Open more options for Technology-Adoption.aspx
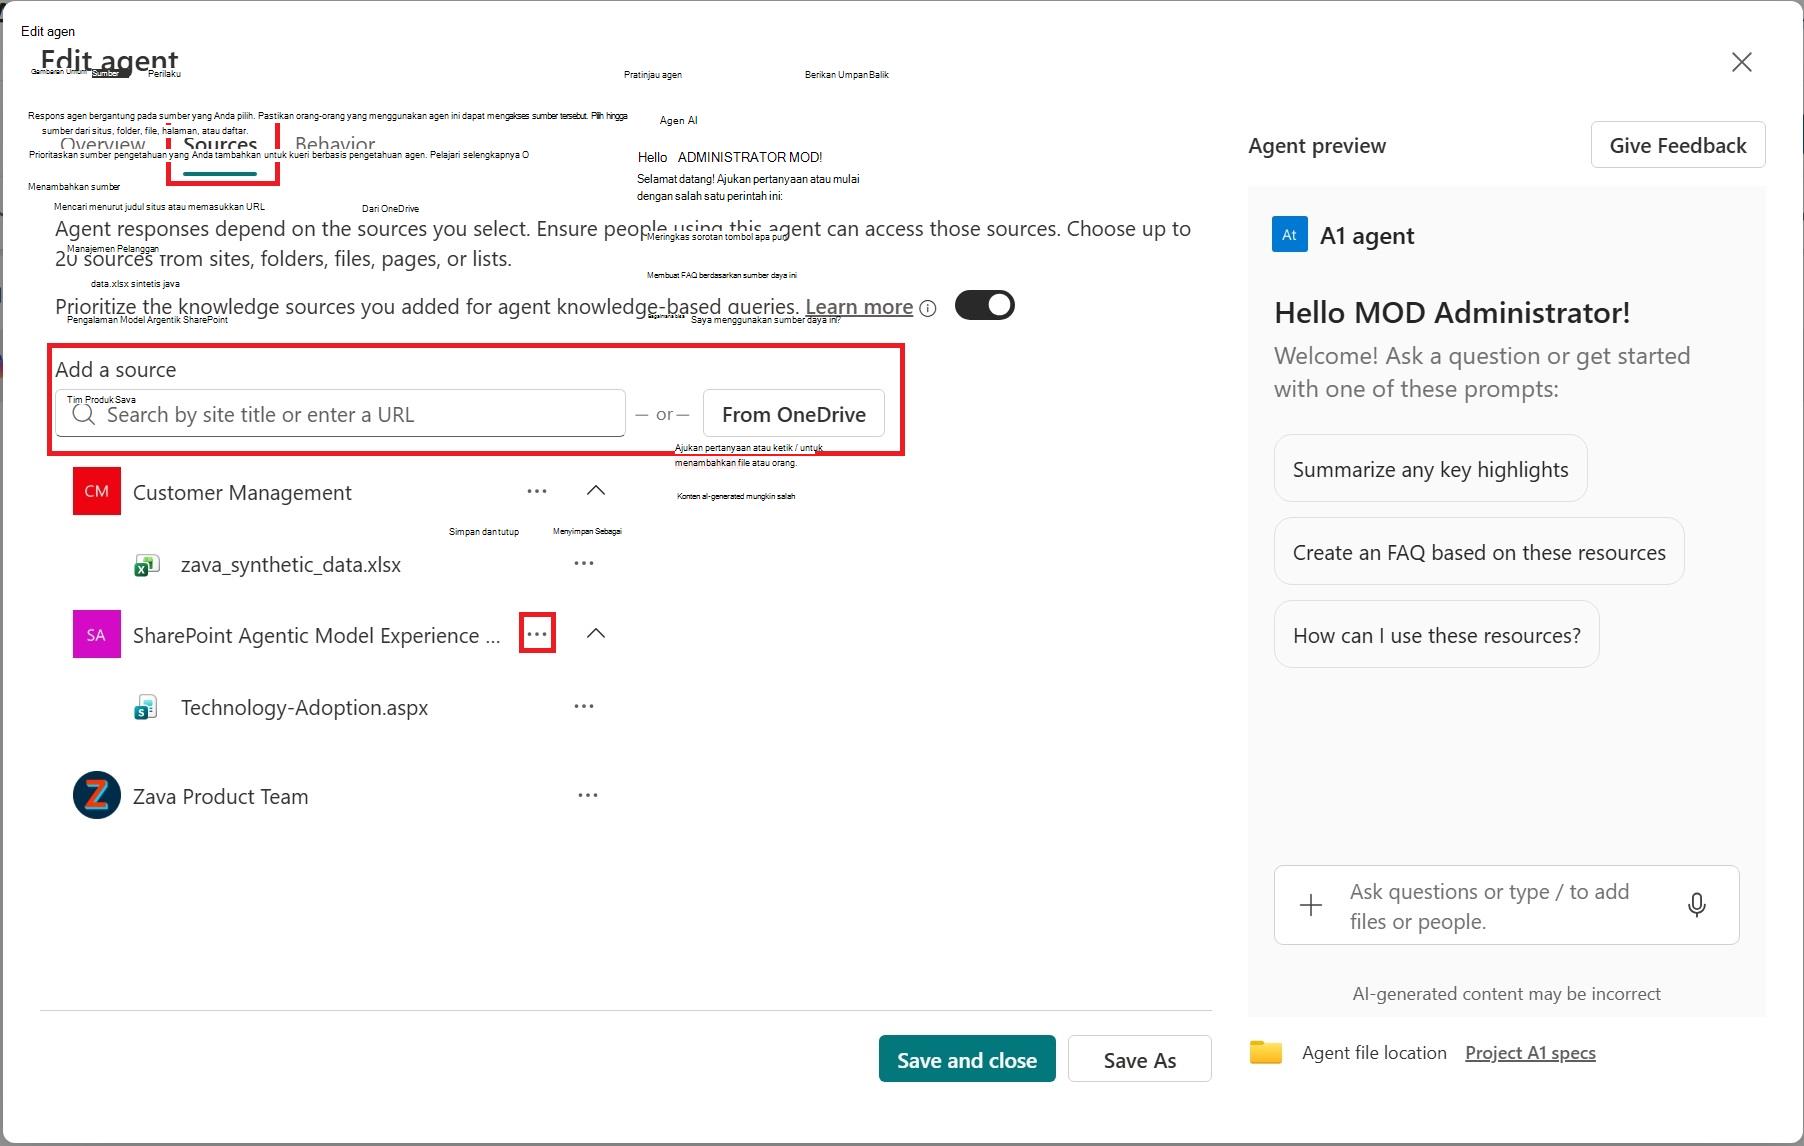Viewport: 1804px width, 1146px height. click(x=584, y=706)
